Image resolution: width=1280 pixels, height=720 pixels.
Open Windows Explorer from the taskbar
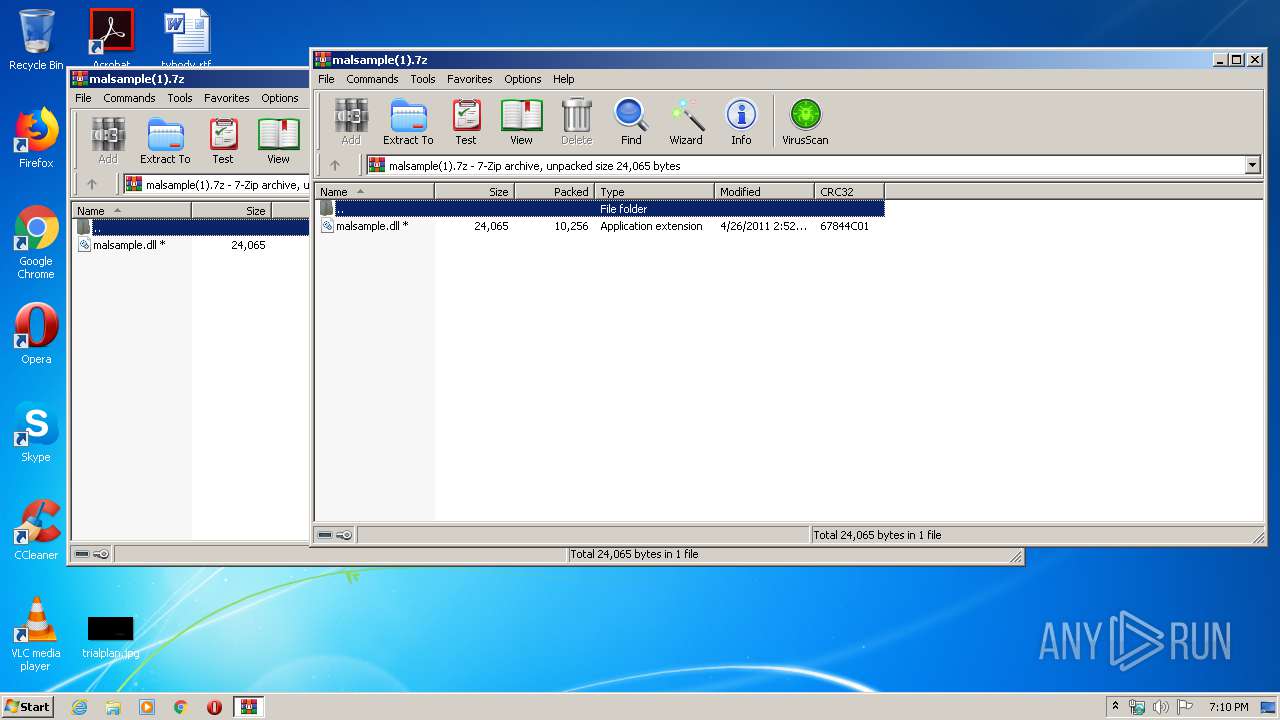click(x=113, y=707)
